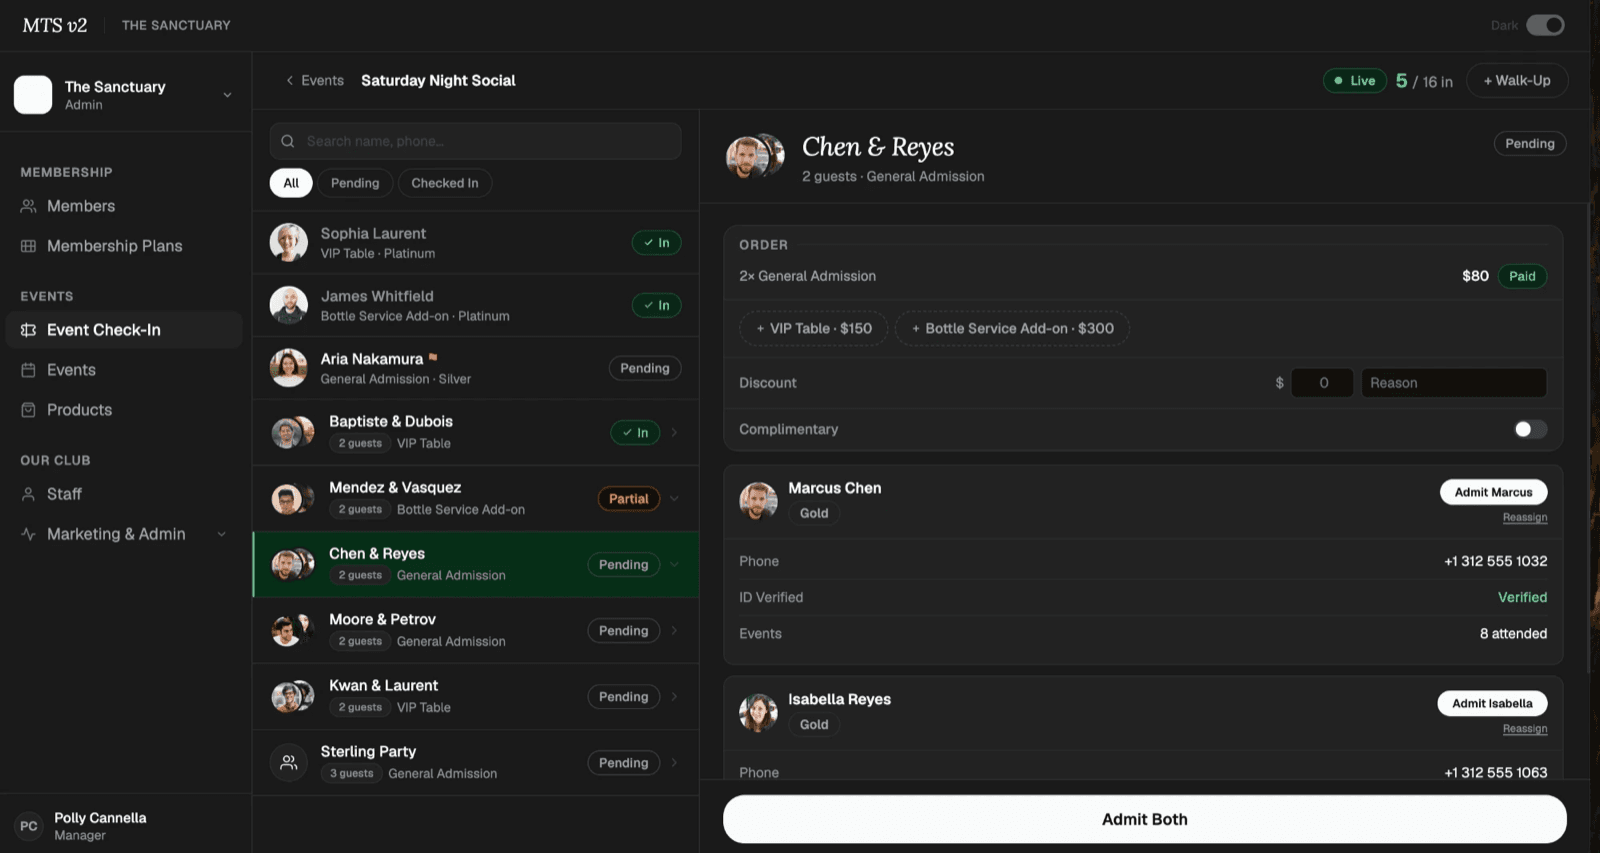Screen dimensions: 1600x853
Task: Select the Checked In filter tab
Action: point(445,183)
